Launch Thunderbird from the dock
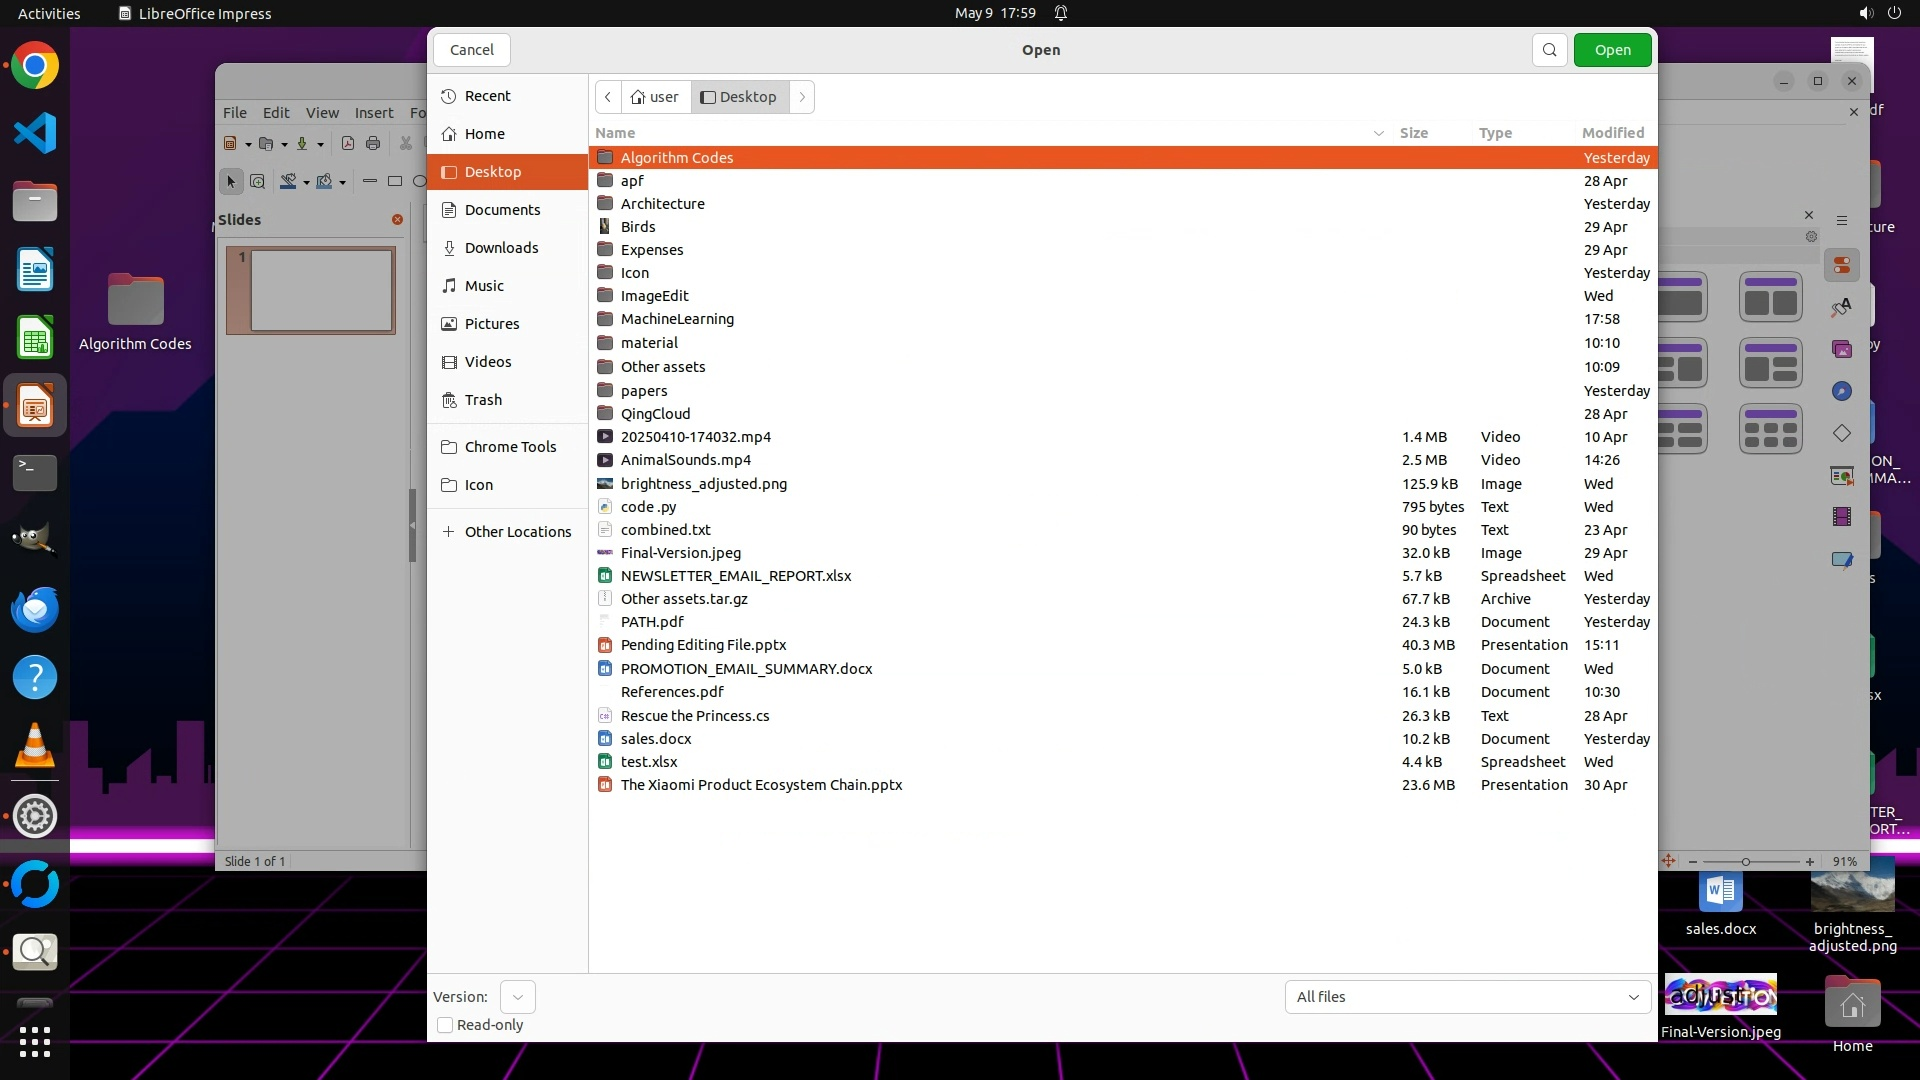Image resolution: width=1920 pixels, height=1080 pixels. (35, 609)
